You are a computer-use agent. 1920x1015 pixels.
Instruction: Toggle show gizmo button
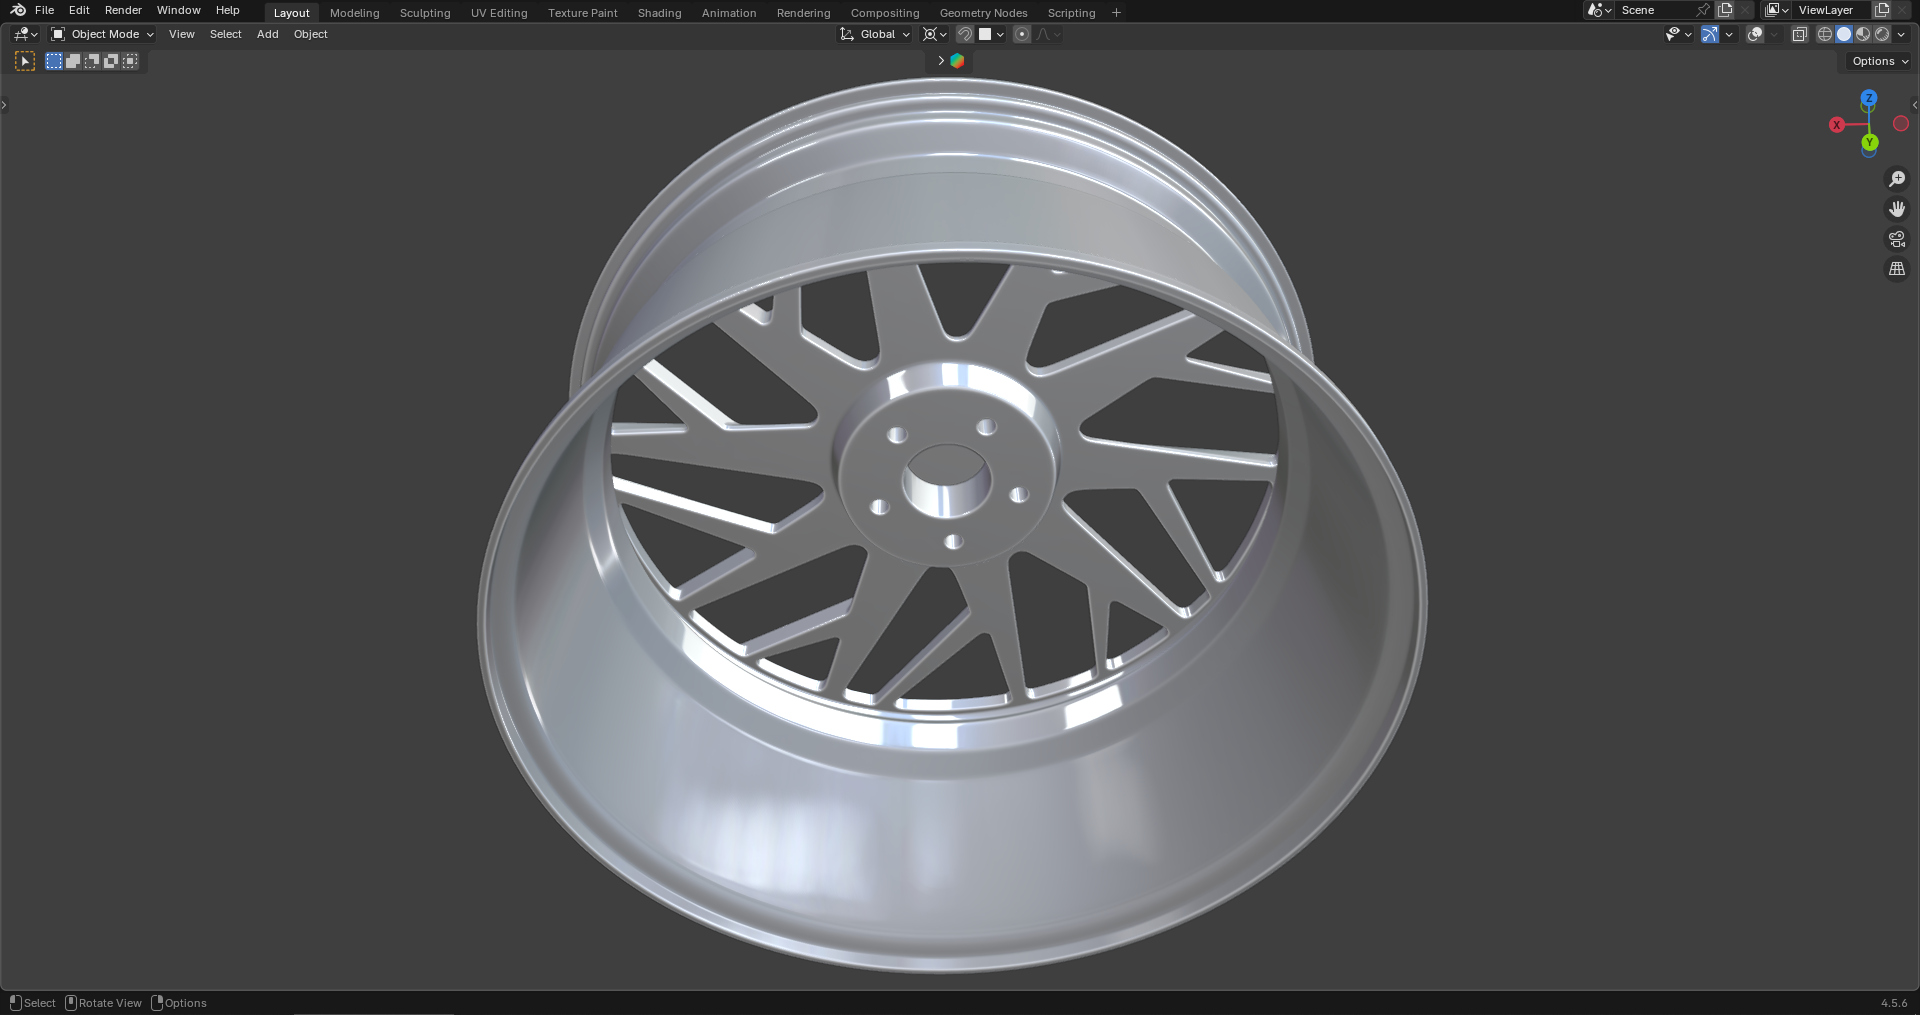(1710, 34)
